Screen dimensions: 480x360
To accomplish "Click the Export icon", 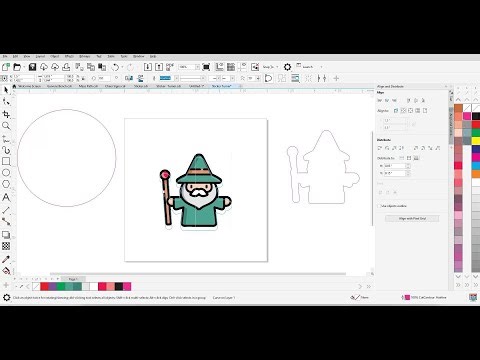I will 159,67.
